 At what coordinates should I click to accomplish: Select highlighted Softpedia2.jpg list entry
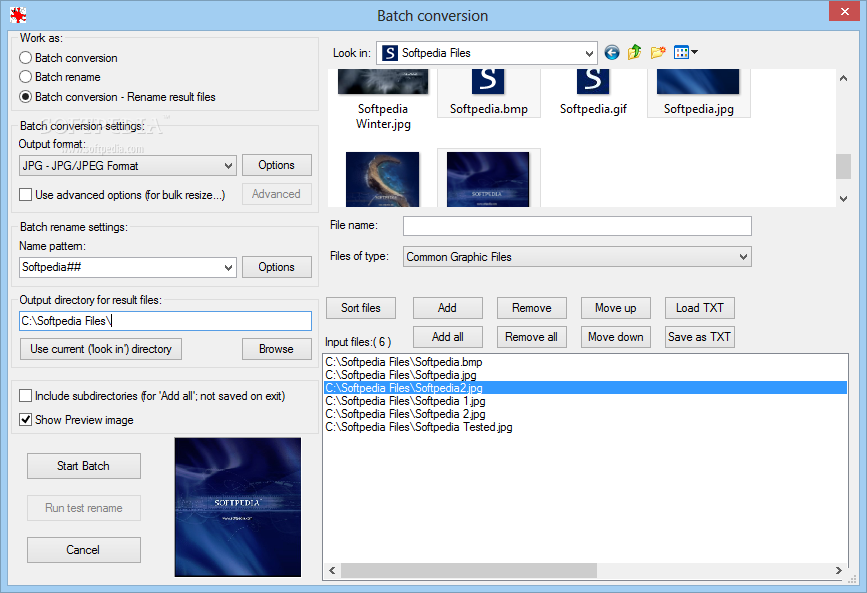coord(585,388)
